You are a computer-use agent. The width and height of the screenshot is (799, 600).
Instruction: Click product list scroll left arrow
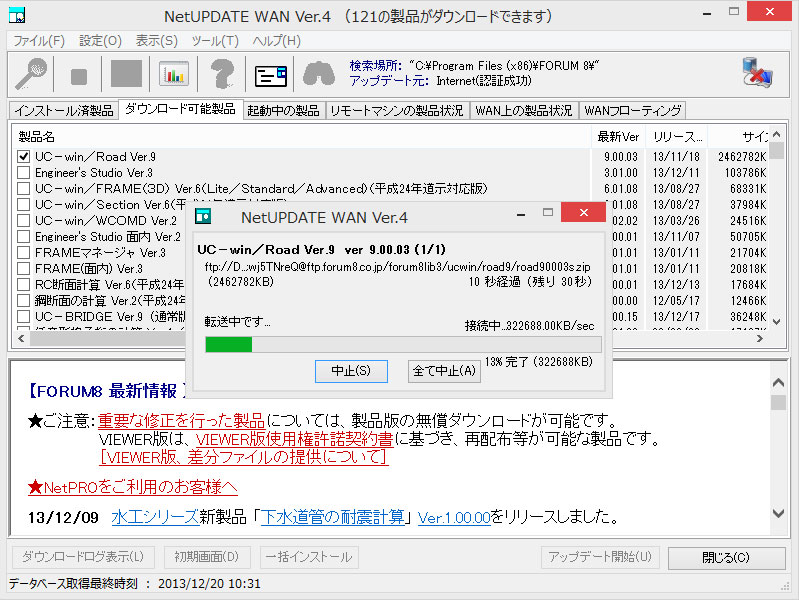point(21,338)
